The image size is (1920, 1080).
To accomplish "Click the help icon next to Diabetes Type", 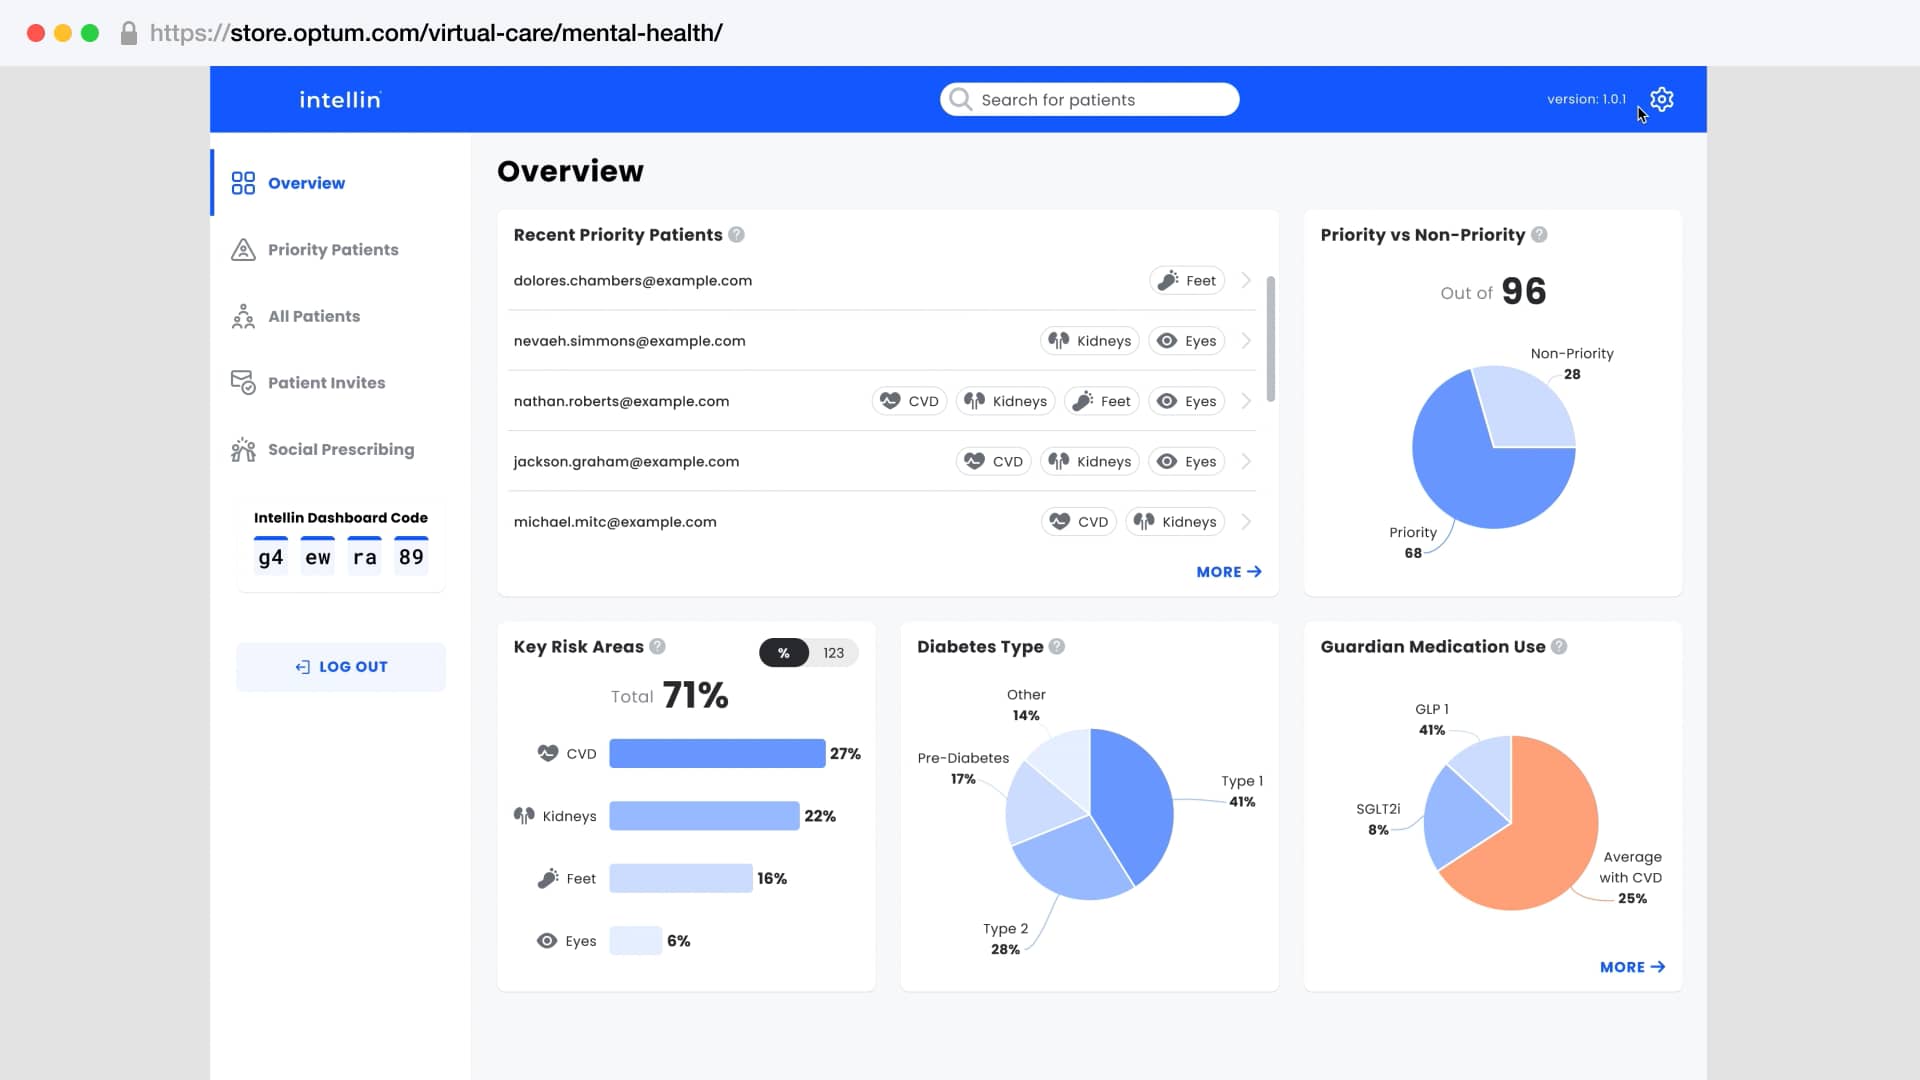I will [1058, 647].
